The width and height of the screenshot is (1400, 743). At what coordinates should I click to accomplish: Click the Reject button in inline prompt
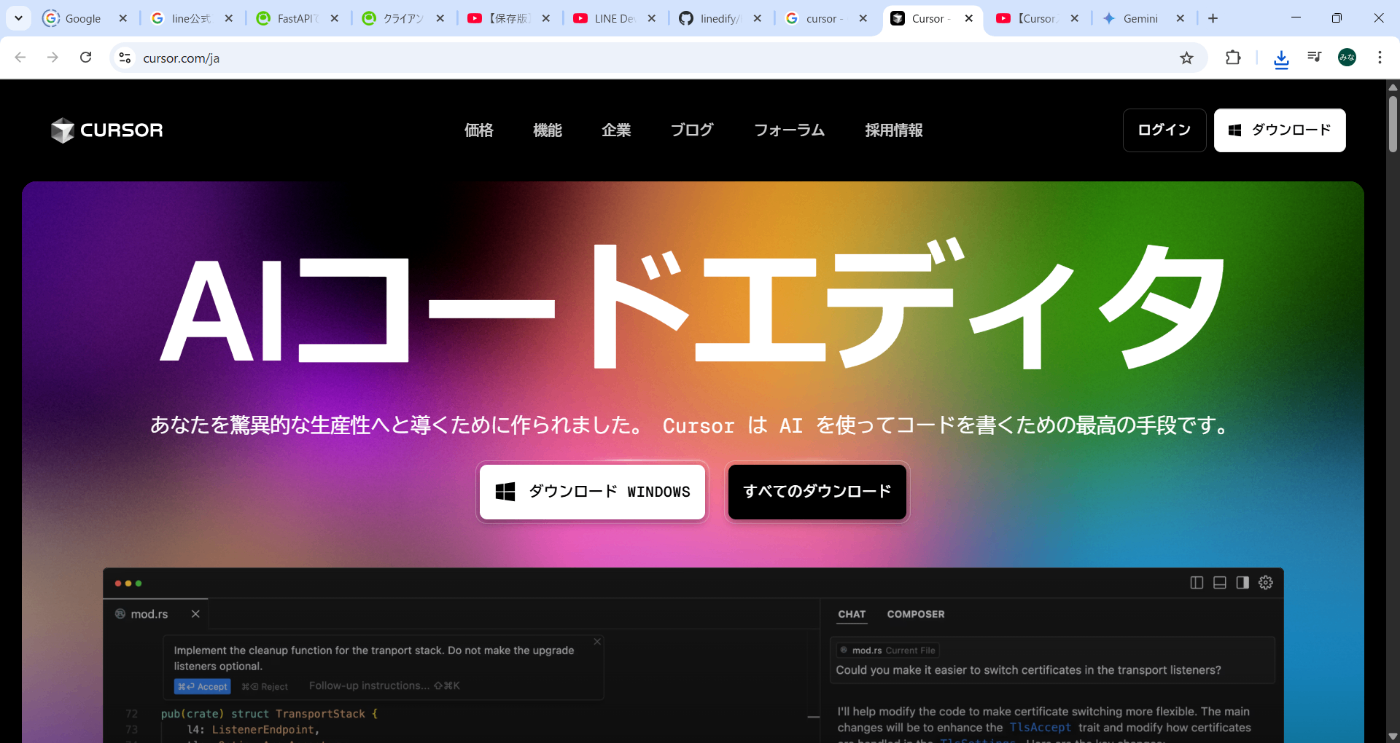coord(265,686)
